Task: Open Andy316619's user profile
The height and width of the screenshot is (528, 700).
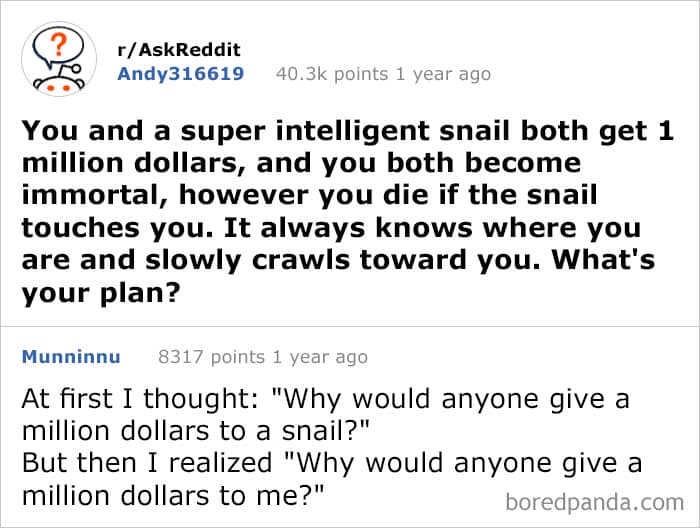Action: [x=180, y=74]
